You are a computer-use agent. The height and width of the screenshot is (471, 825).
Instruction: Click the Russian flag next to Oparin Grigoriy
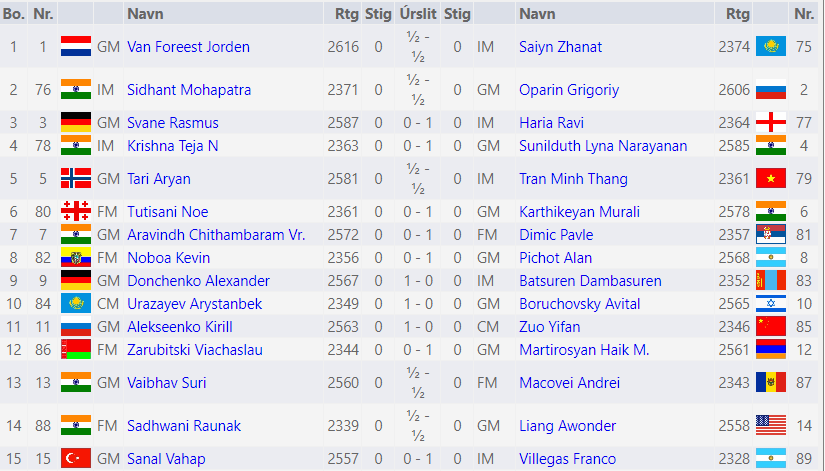pos(770,90)
